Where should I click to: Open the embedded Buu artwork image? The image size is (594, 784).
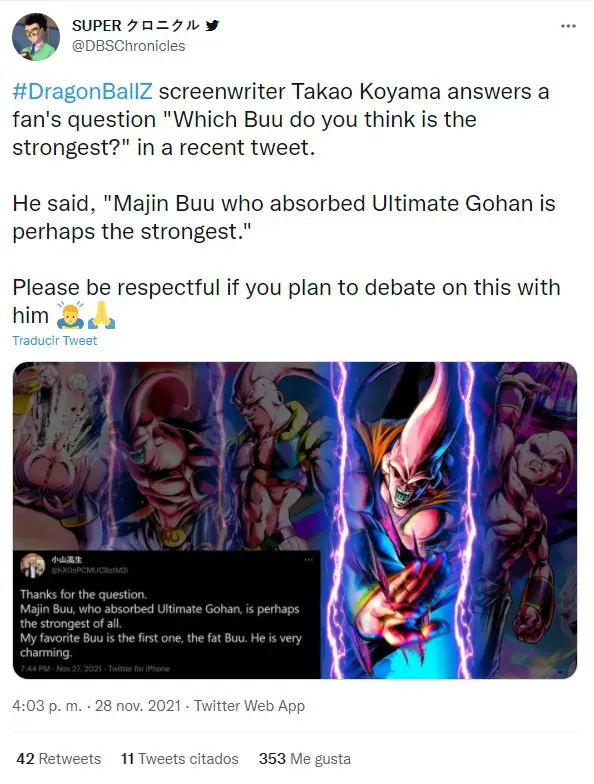click(295, 520)
